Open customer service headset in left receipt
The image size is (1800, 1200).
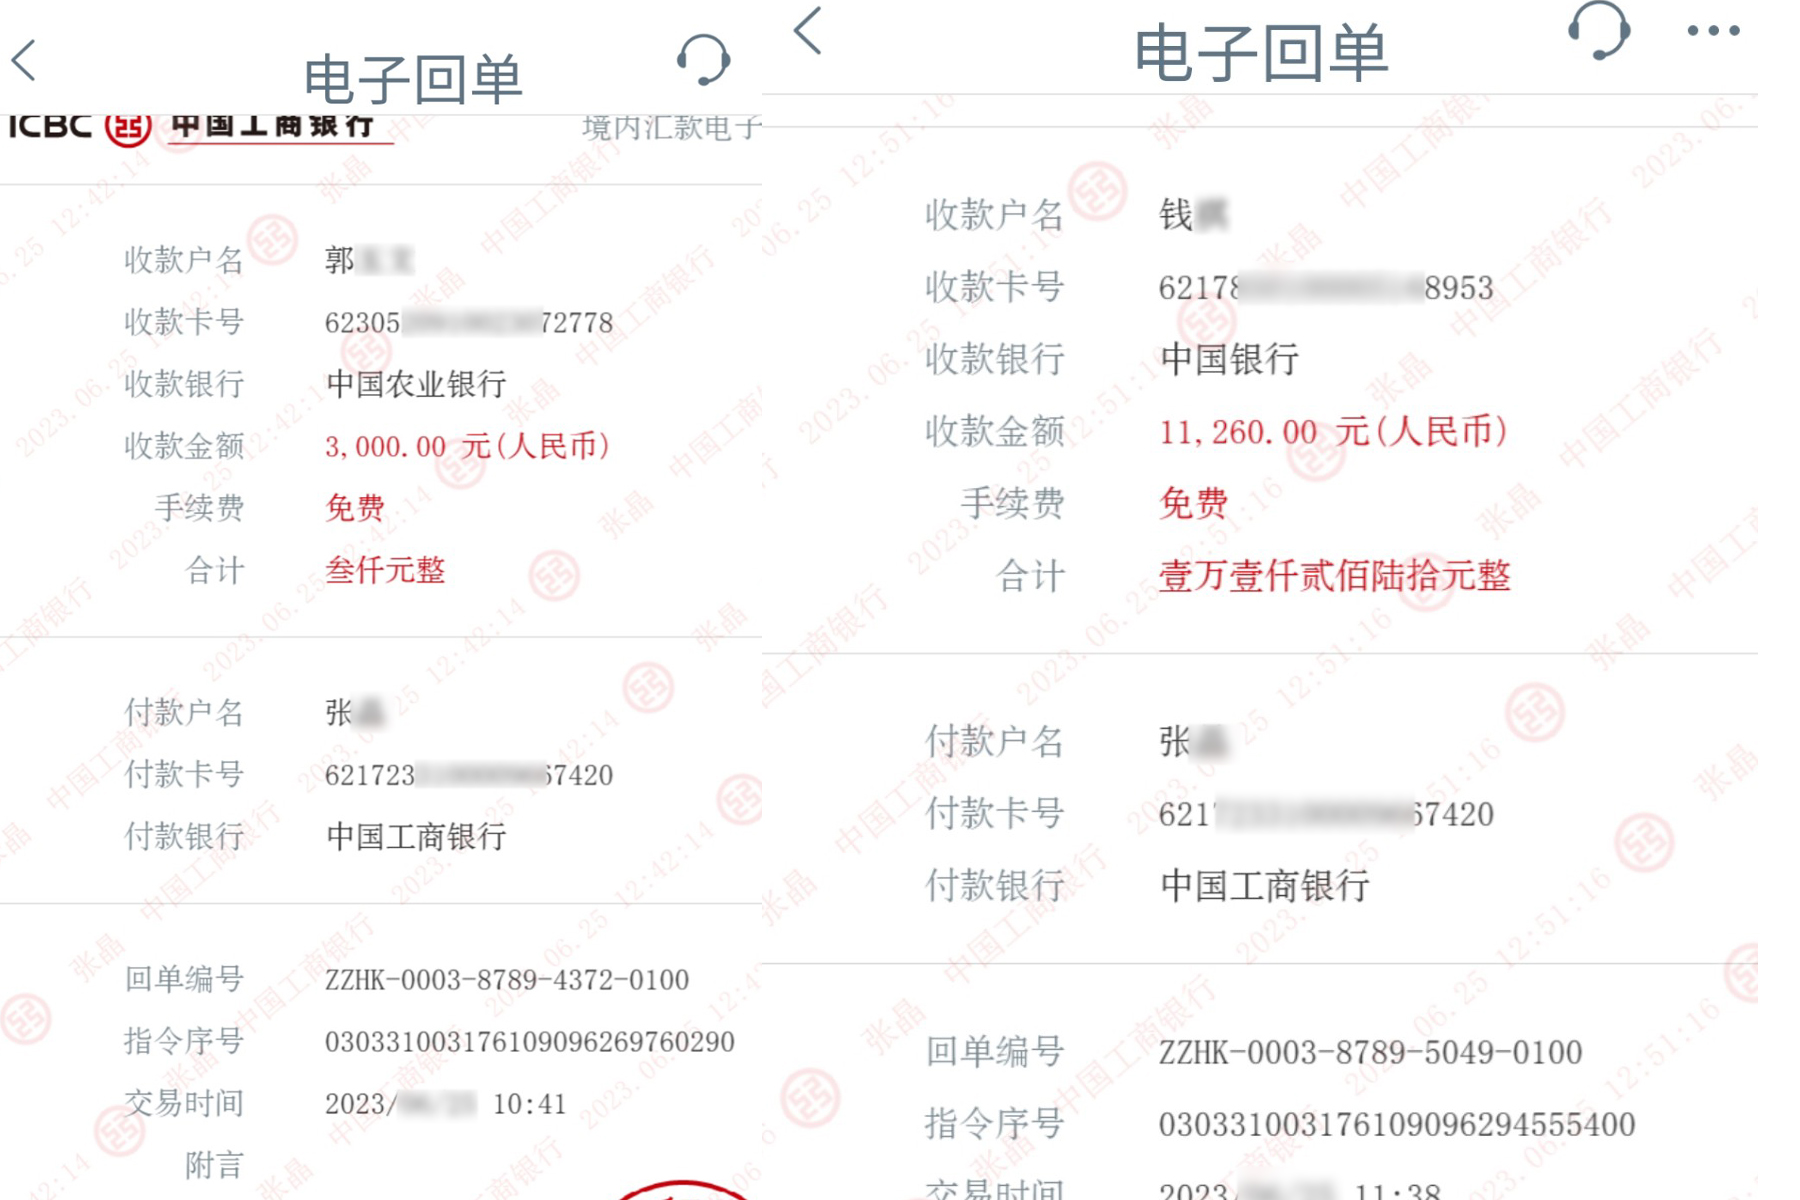point(703,60)
